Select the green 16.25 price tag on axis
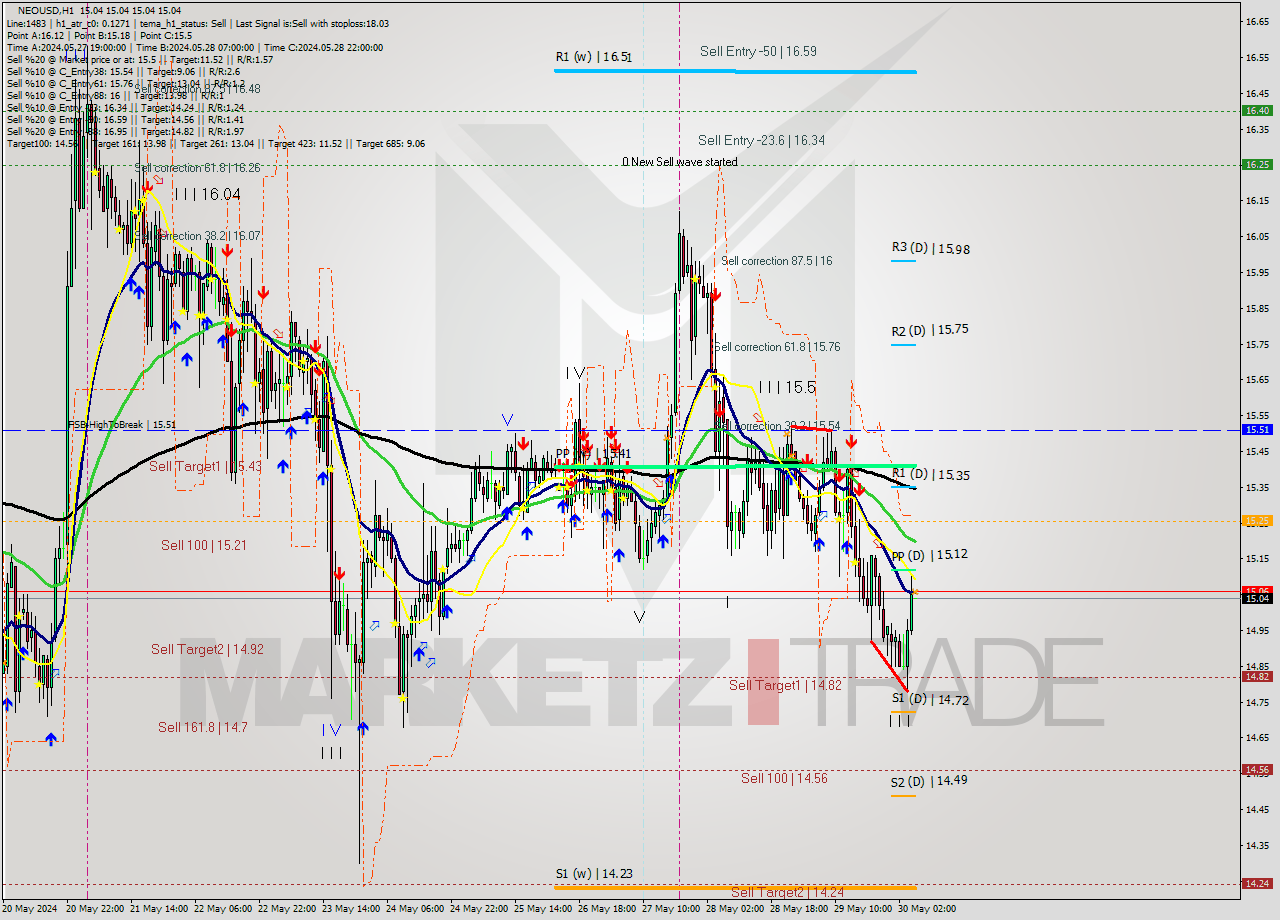Screen dimensions: 1280x920 click(1257, 164)
